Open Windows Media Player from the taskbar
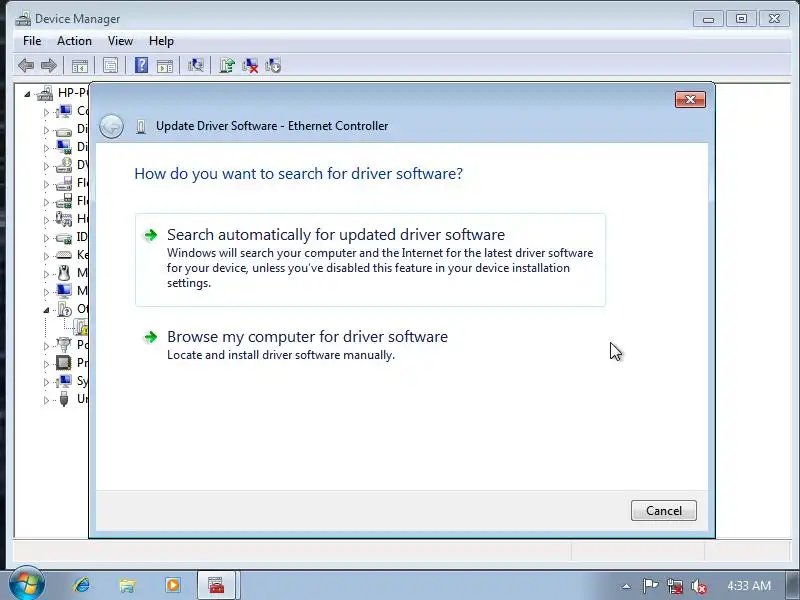The image size is (800, 600). point(173,585)
